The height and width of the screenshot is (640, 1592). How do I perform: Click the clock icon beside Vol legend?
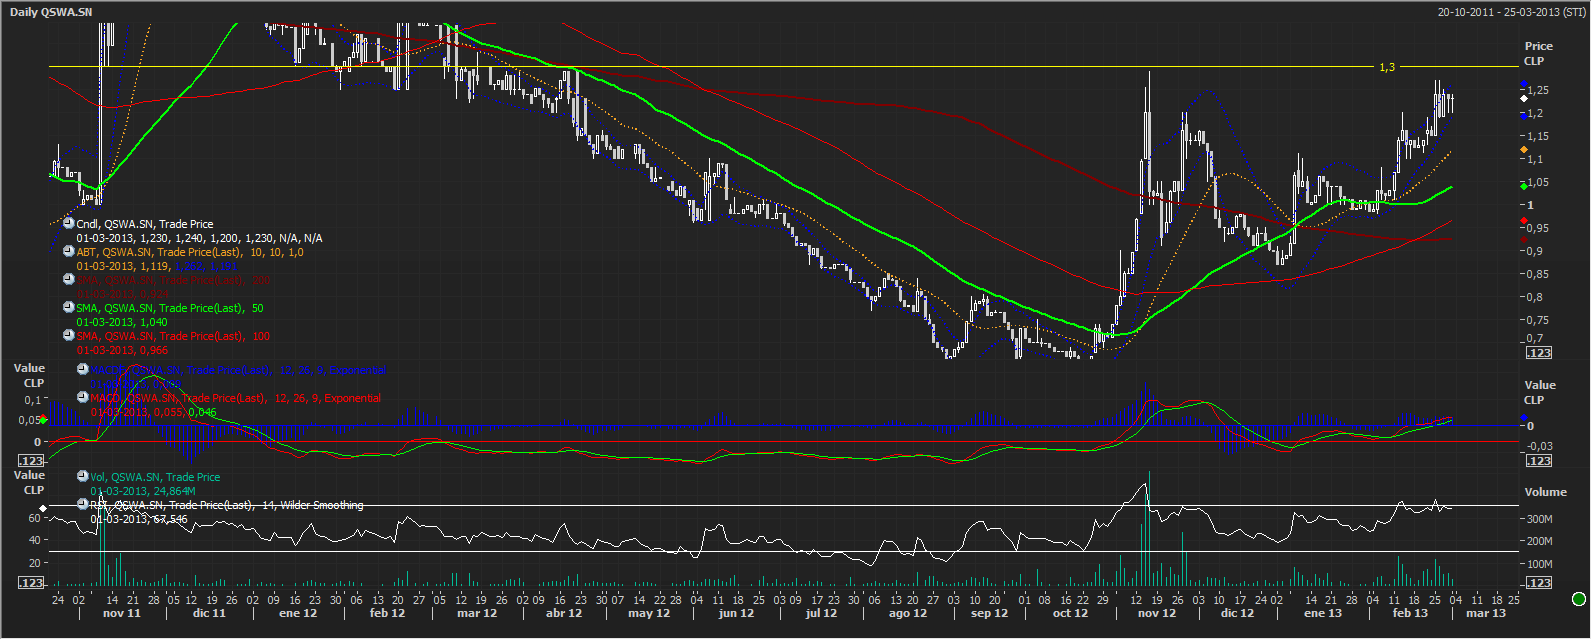coord(83,478)
